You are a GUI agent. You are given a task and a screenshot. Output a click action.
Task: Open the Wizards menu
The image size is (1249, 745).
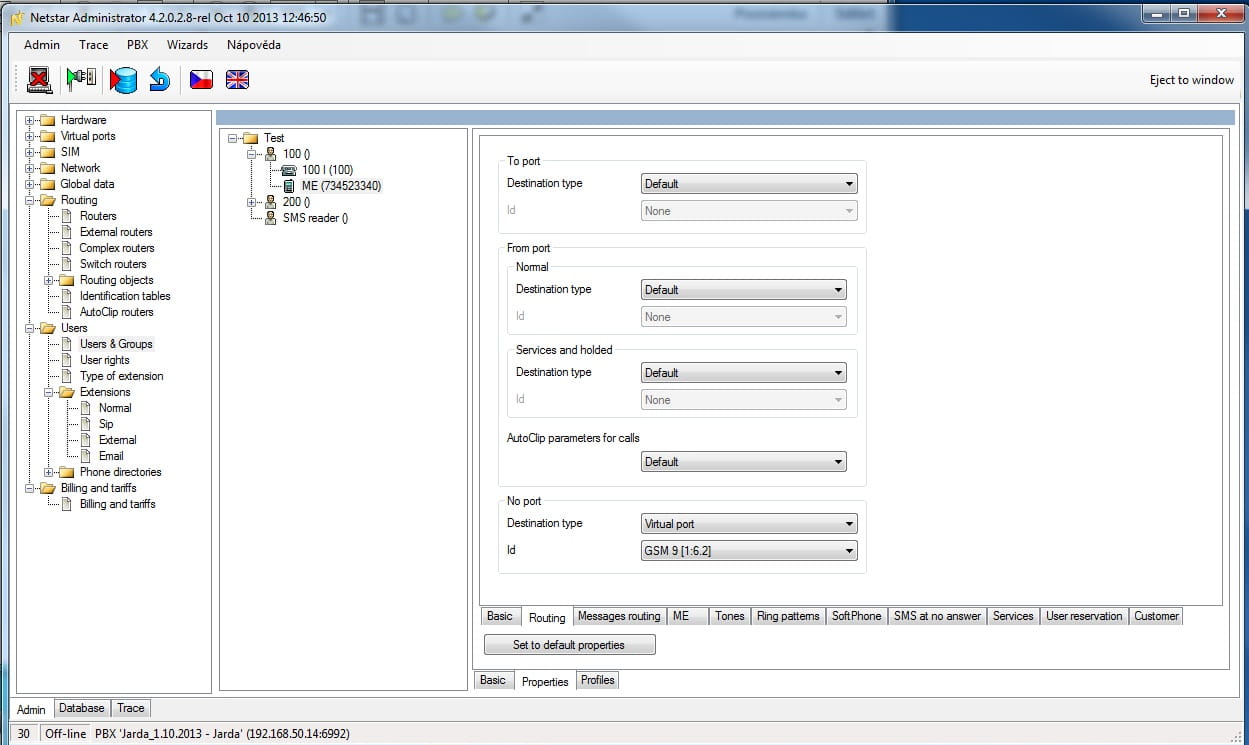click(187, 45)
